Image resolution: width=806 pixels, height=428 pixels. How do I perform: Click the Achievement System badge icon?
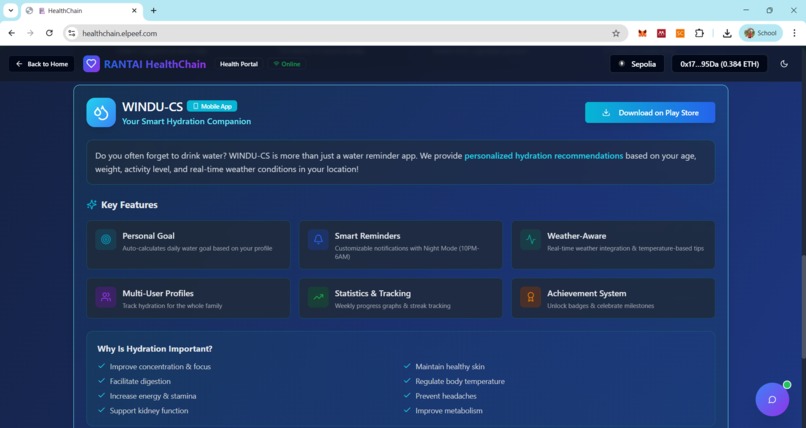[x=530, y=297]
